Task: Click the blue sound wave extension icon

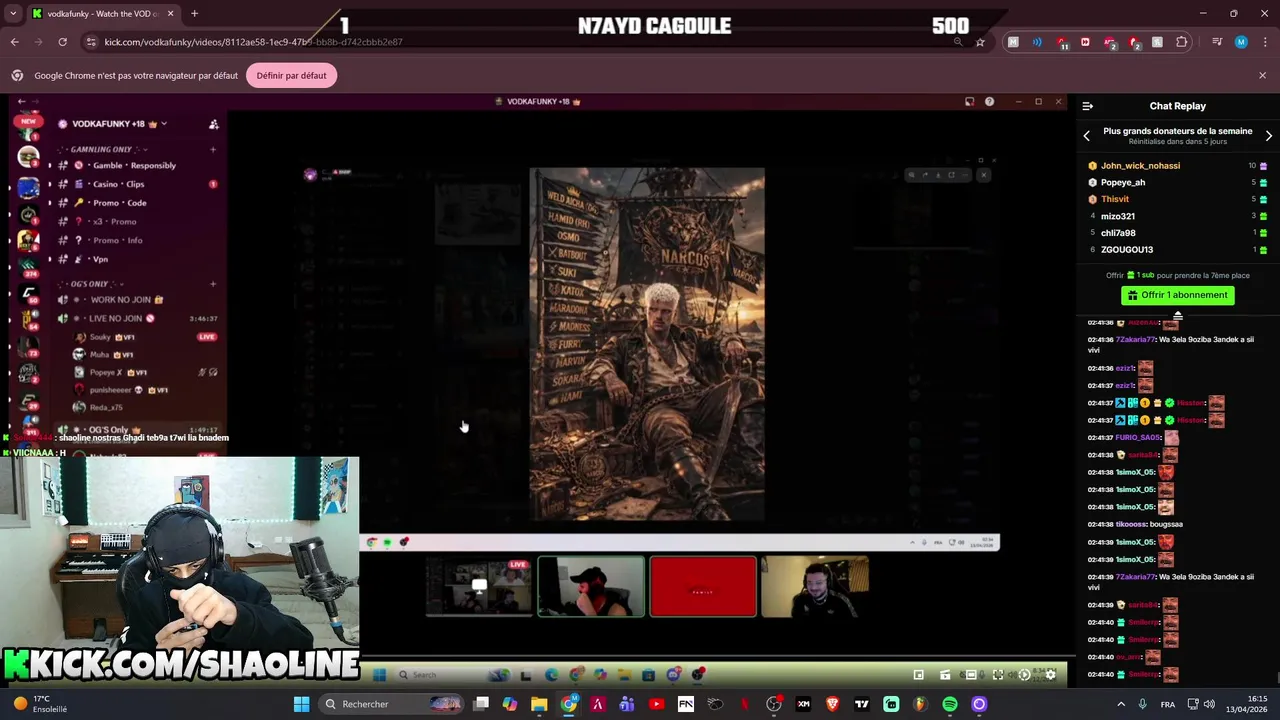Action: click(x=1037, y=42)
